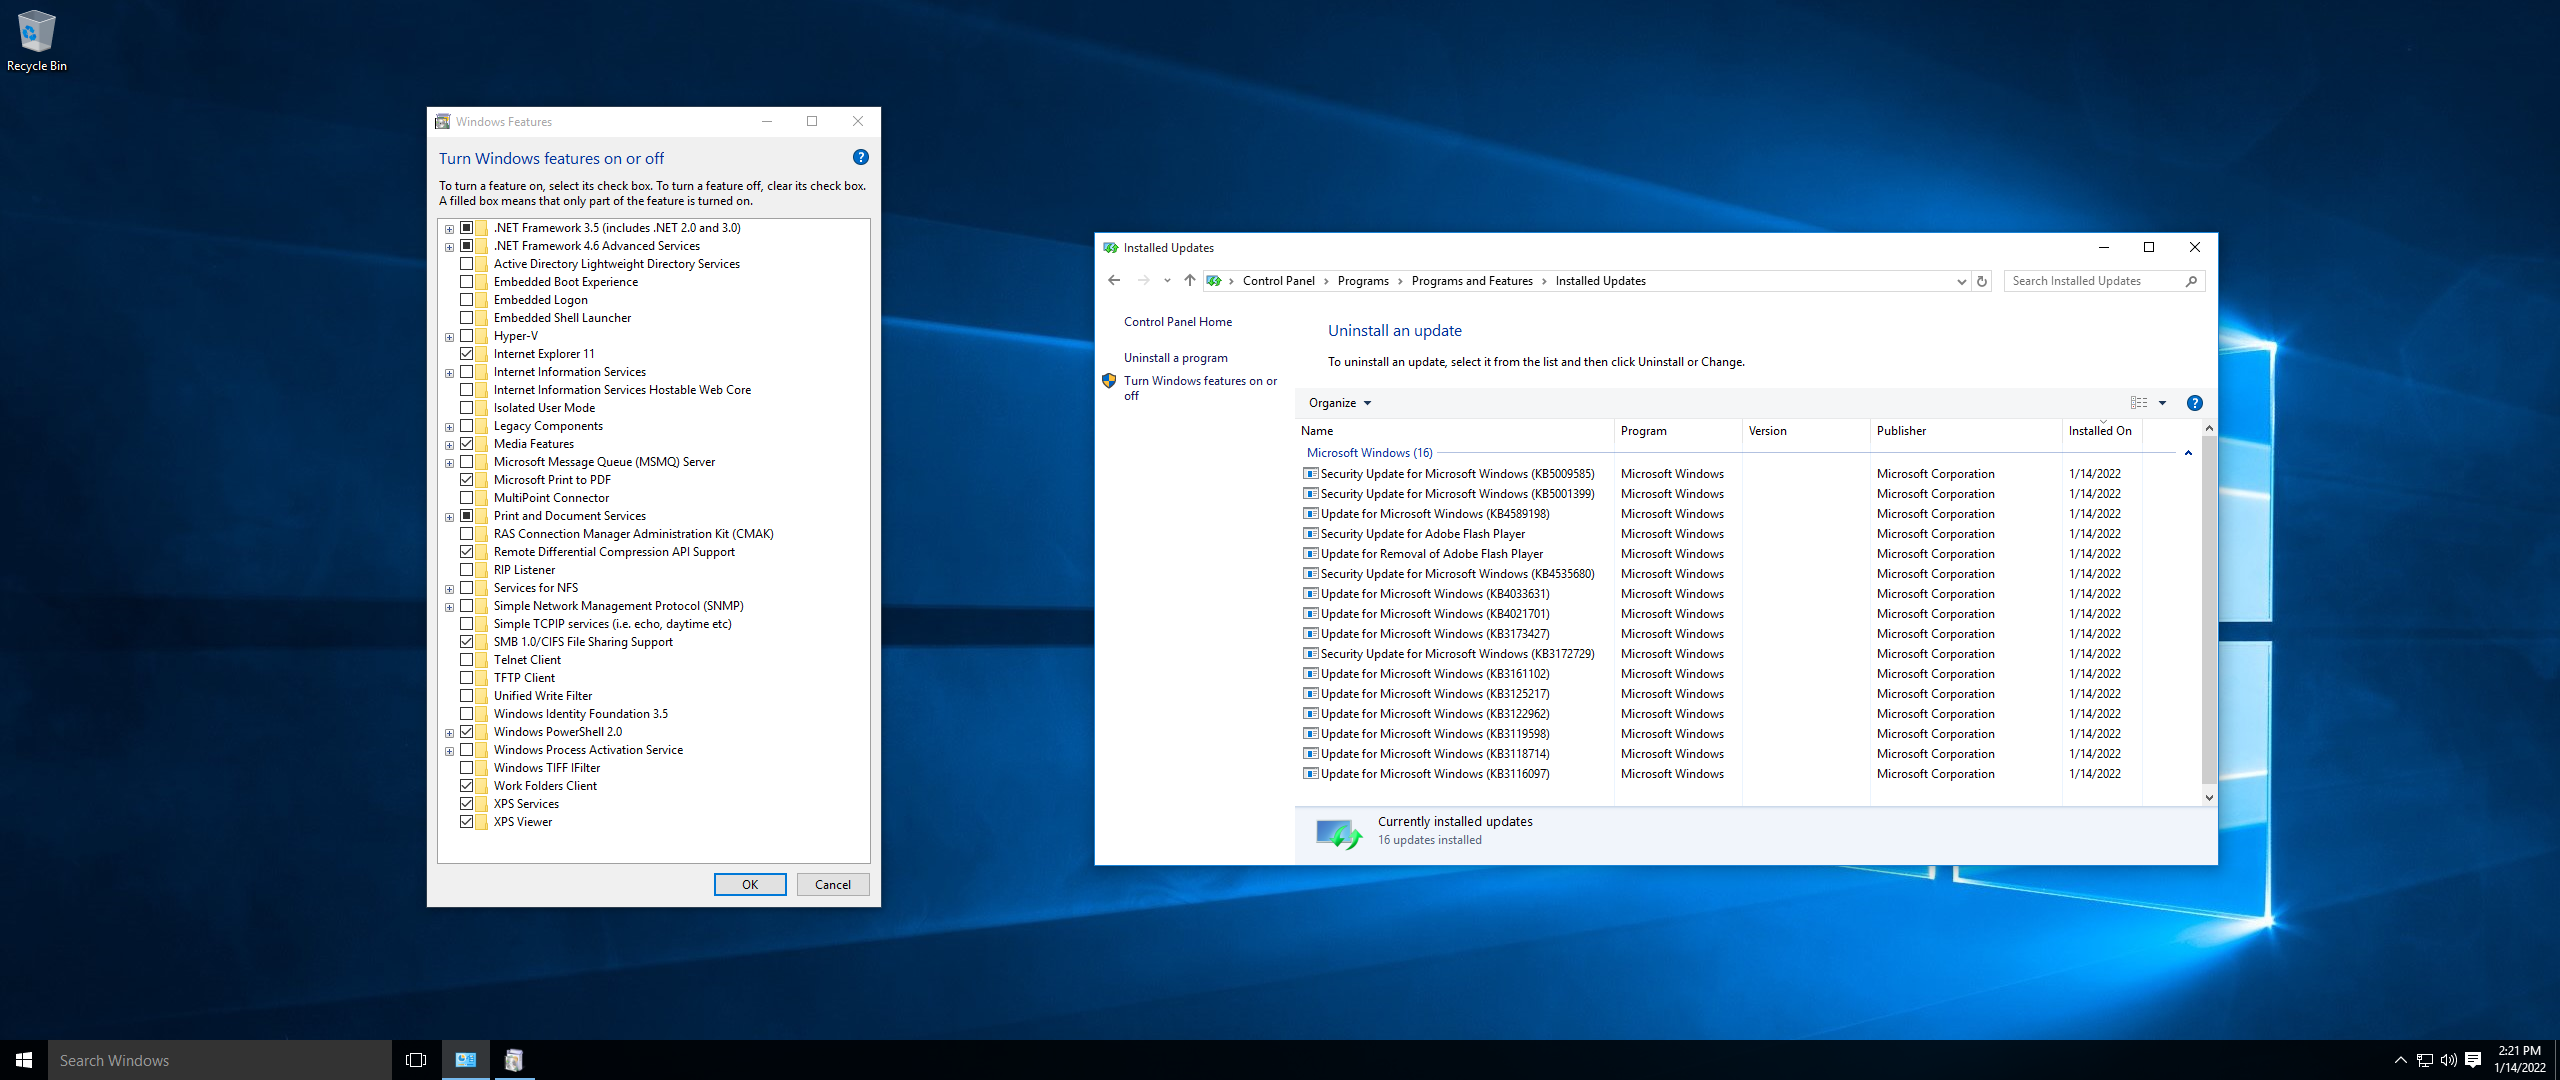Expand Internet Information Services node
Screen dimensions: 2560x1080
[449, 373]
